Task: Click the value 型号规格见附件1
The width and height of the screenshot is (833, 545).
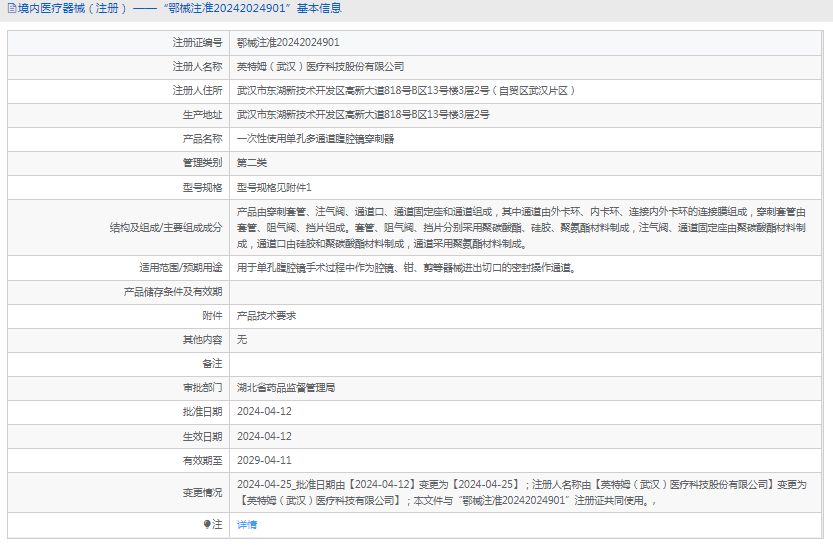Action: (274, 188)
